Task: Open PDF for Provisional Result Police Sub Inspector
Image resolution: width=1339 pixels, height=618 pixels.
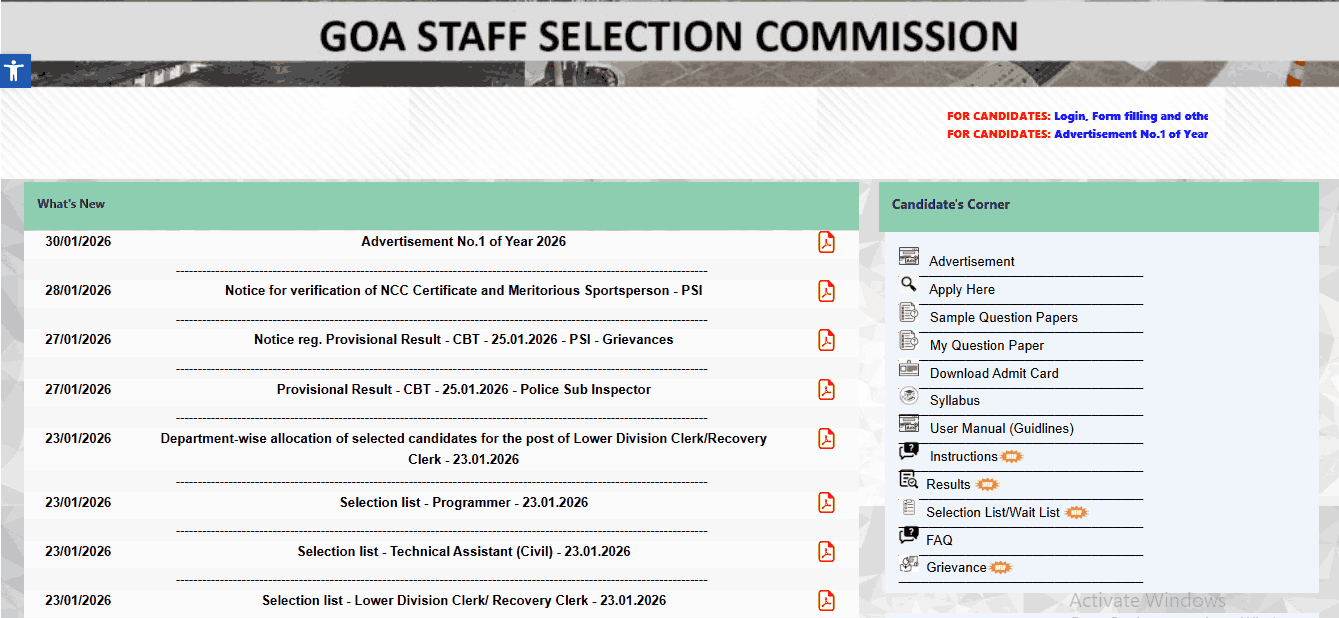Action: point(826,389)
